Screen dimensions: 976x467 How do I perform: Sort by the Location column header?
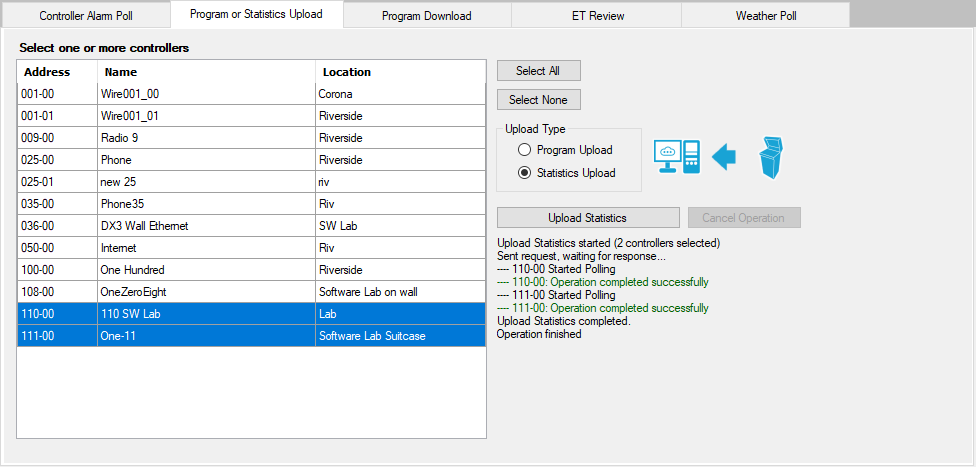(400, 72)
